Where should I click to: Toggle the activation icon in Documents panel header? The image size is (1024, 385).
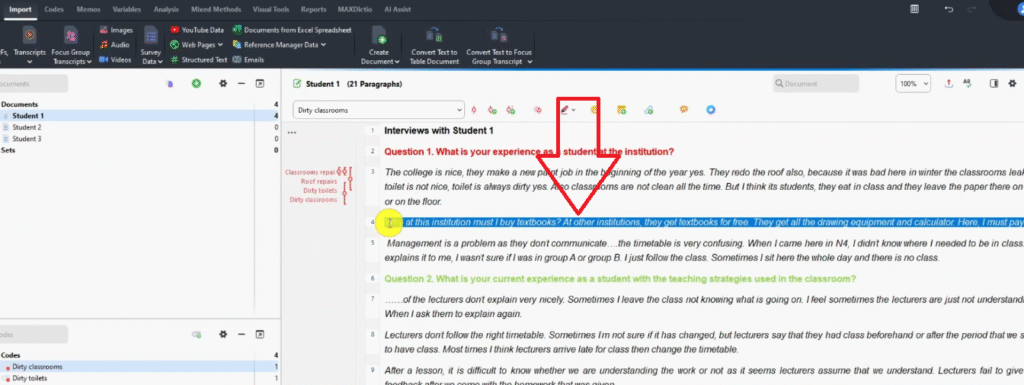(x=195, y=84)
